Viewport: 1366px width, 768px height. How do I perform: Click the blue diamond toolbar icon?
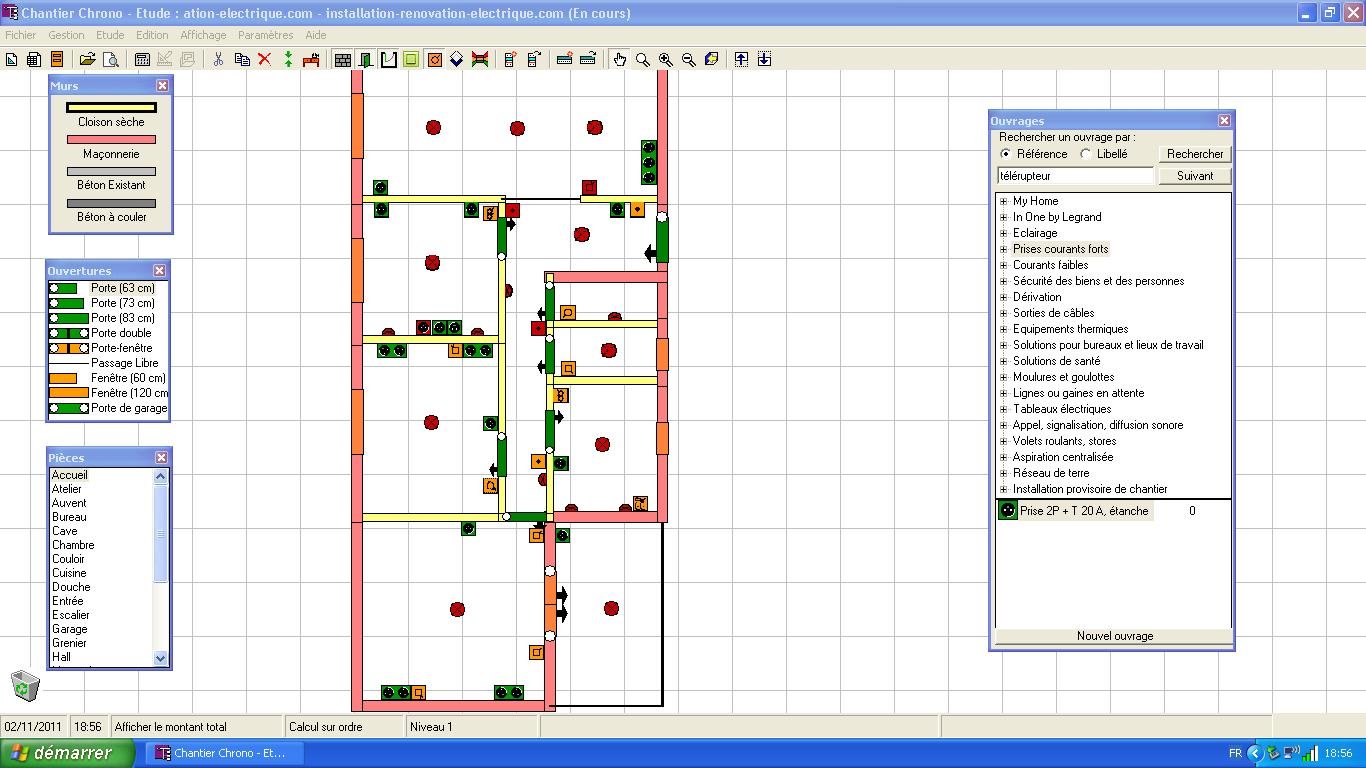tap(457, 60)
